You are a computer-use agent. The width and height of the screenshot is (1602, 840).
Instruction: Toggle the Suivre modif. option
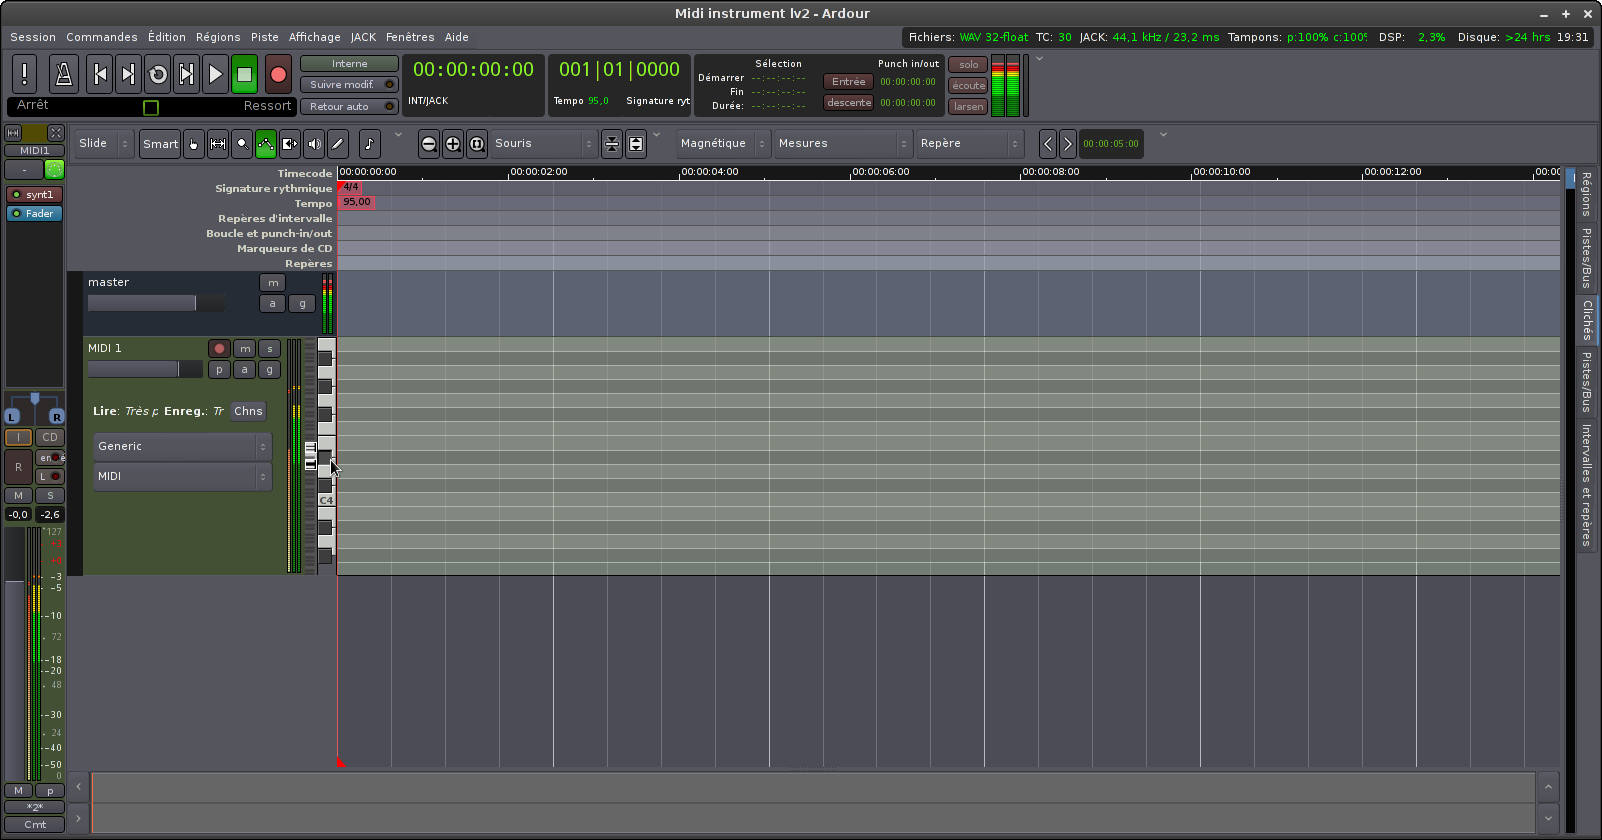(x=348, y=85)
